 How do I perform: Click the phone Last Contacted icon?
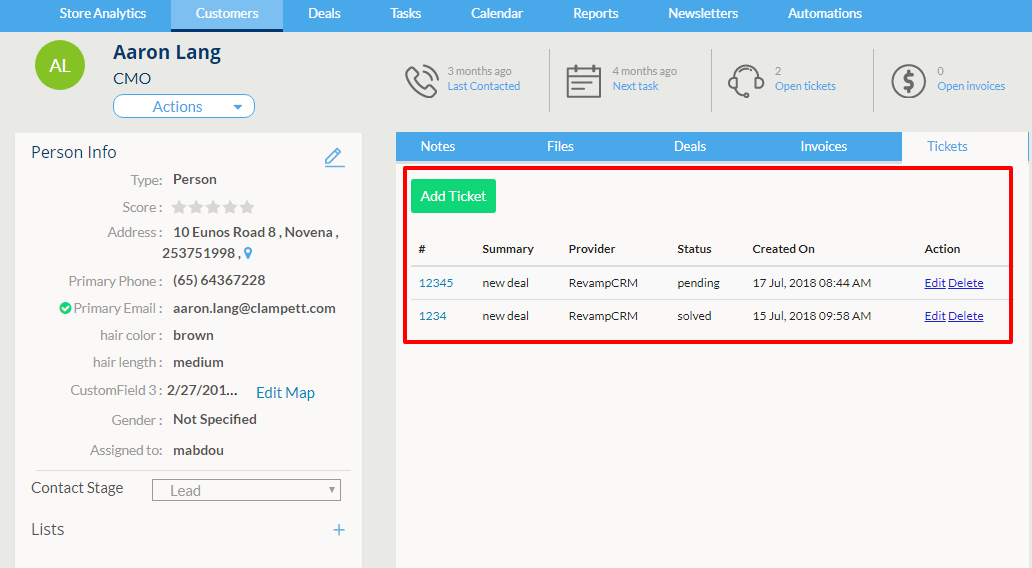click(422, 81)
